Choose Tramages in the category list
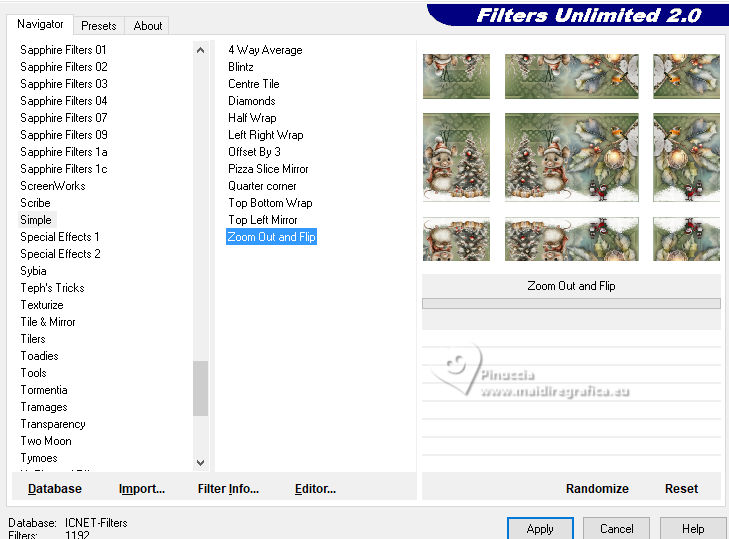 tap(44, 407)
